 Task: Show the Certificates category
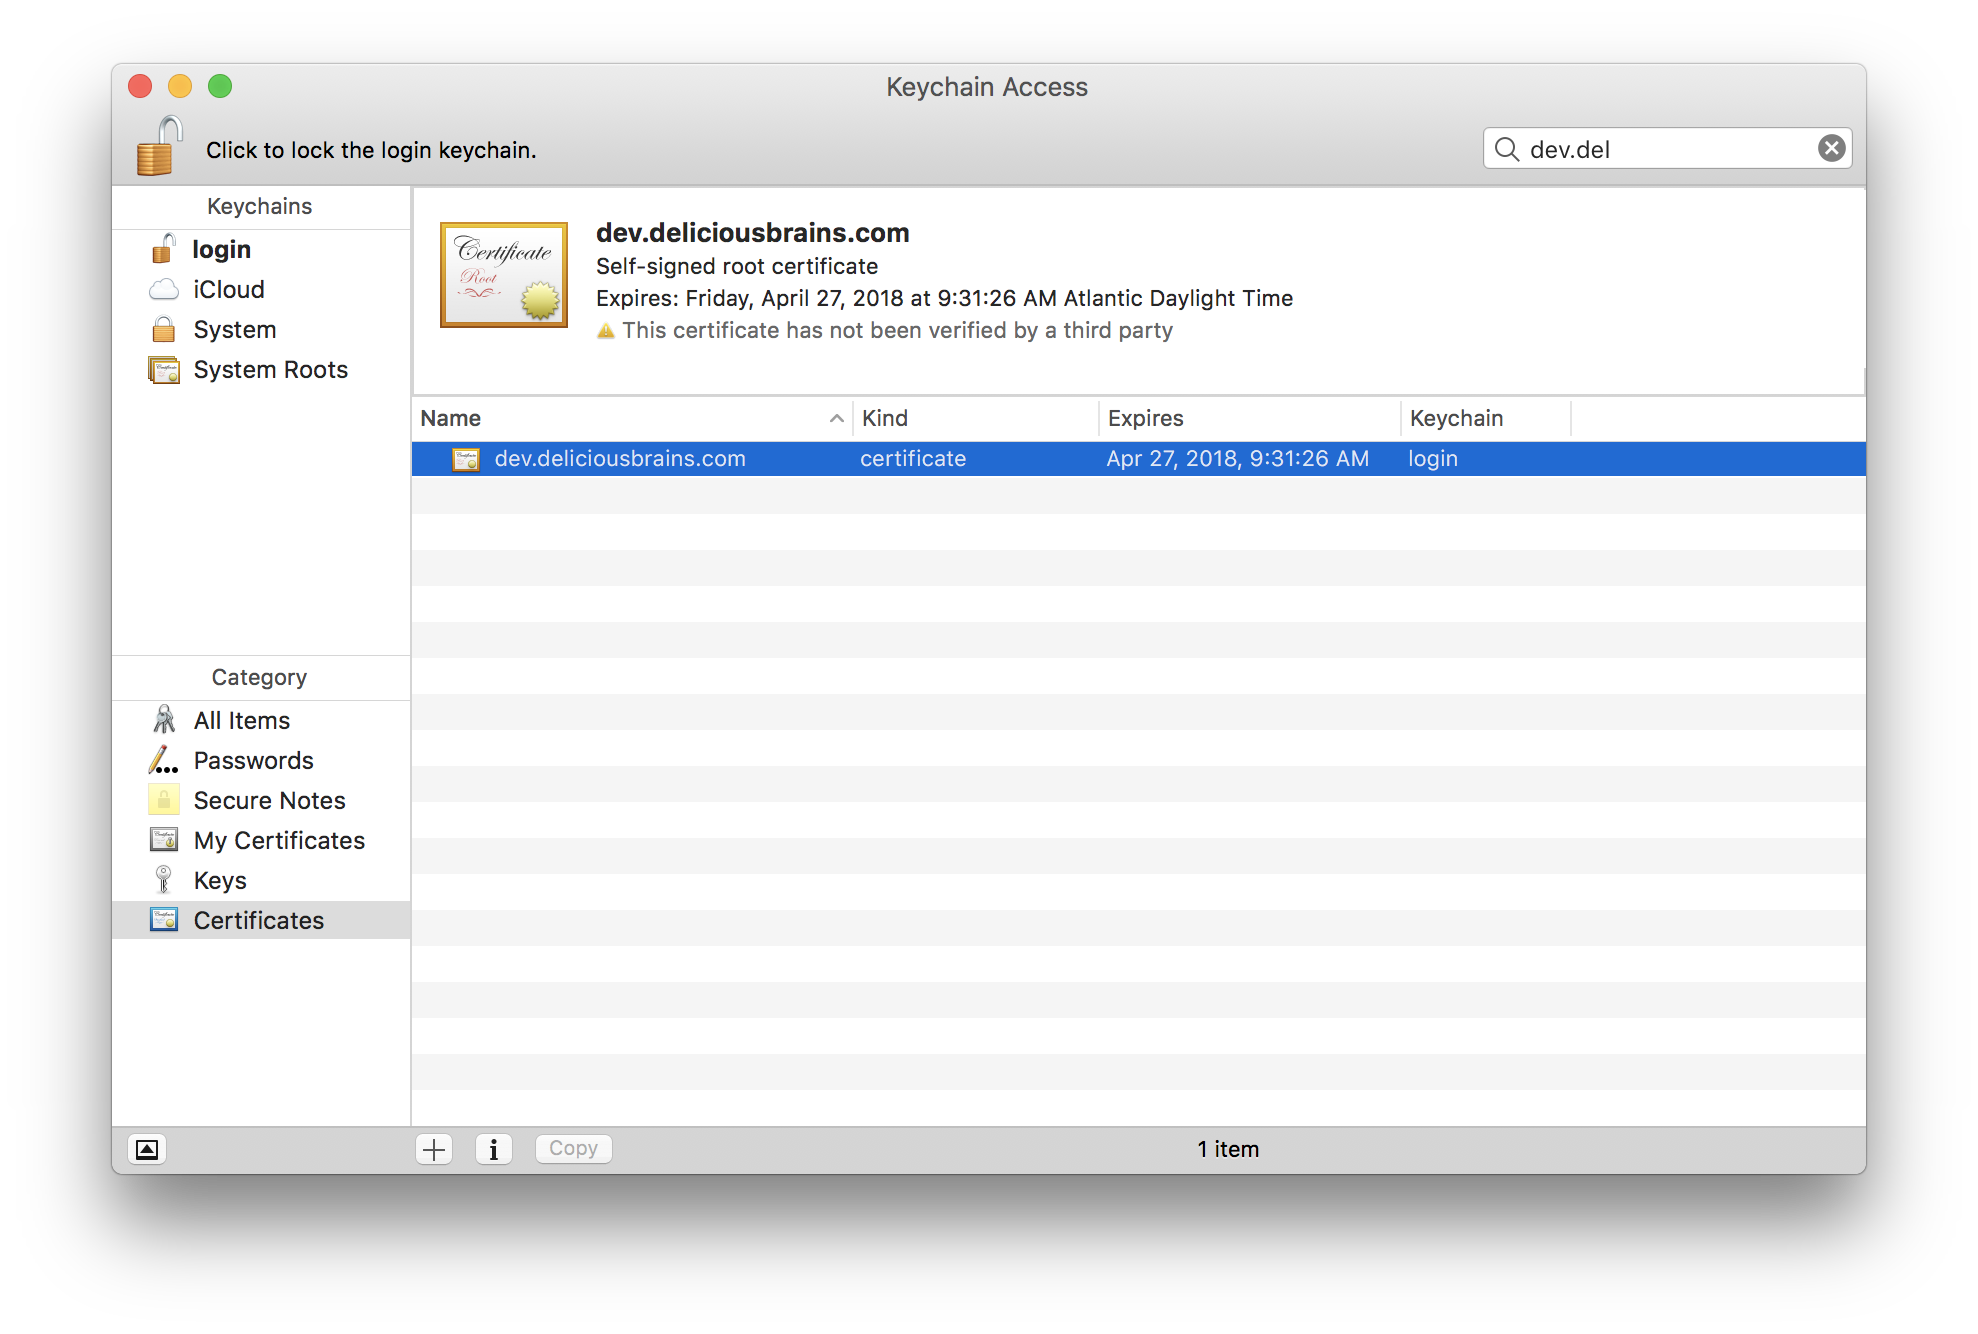coord(261,921)
